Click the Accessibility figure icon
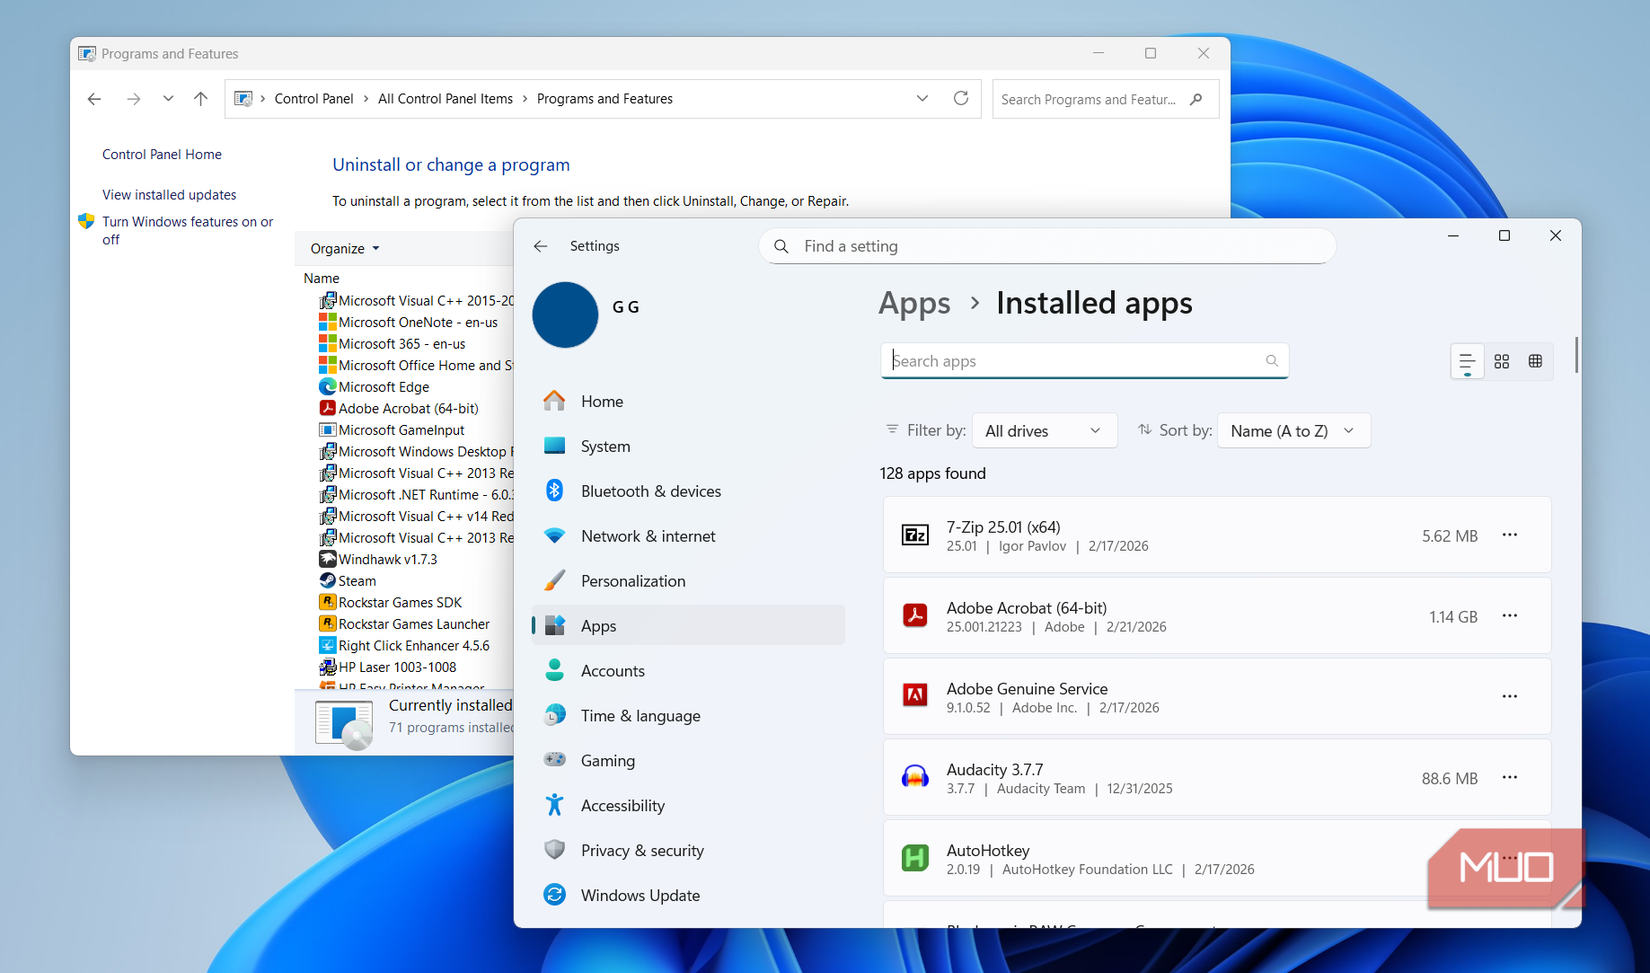Image resolution: width=1650 pixels, height=973 pixels. click(554, 805)
